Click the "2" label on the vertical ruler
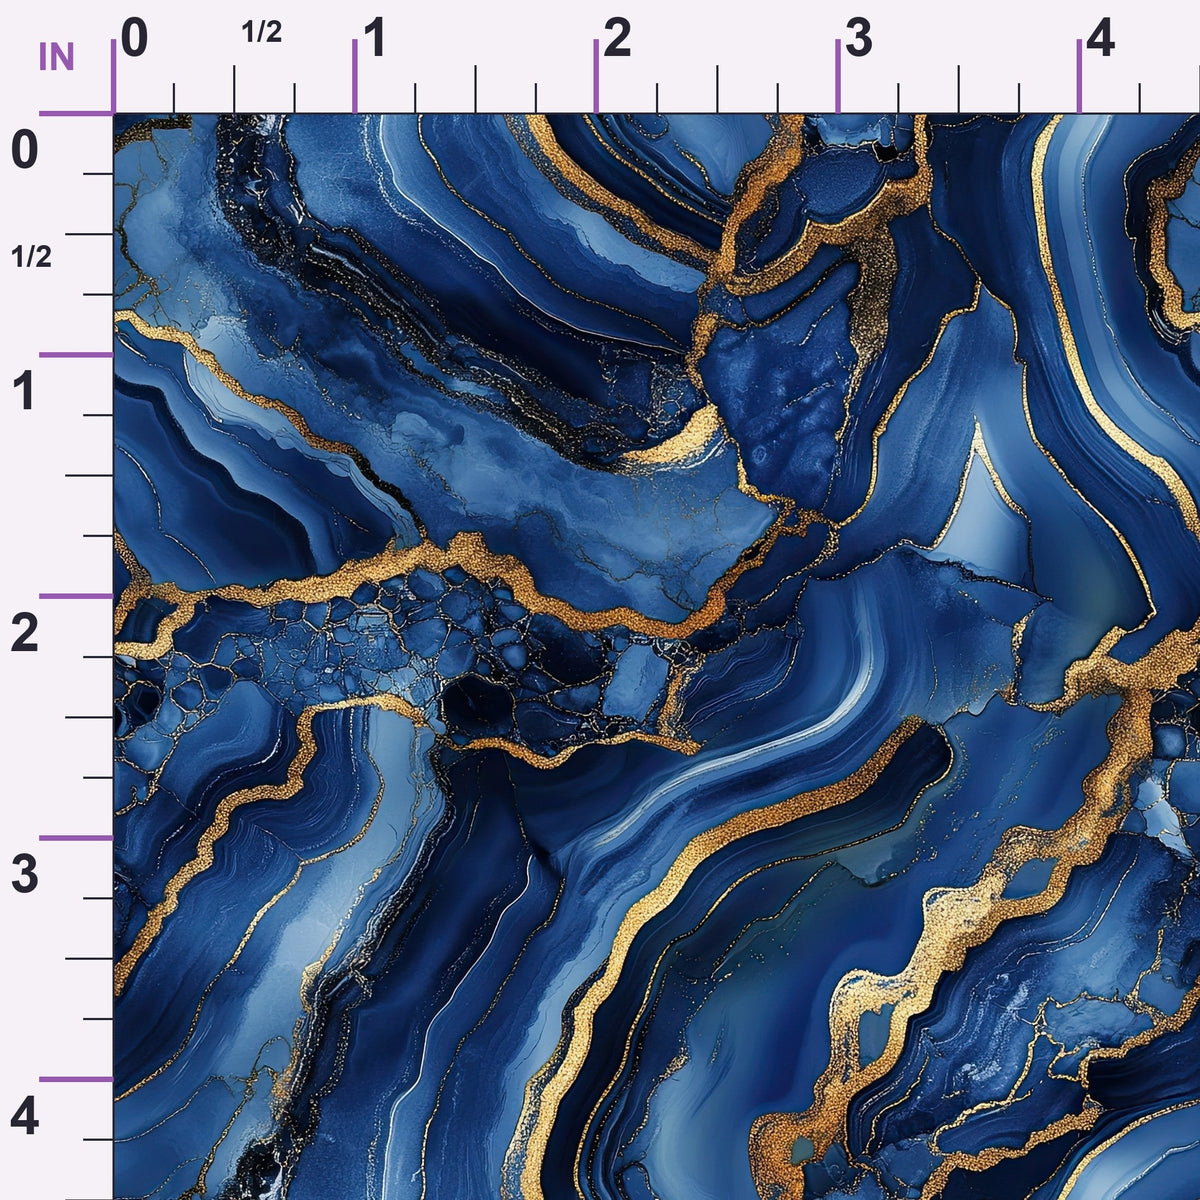The height and width of the screenshot is (1200, 1200). tap(24, 634)
